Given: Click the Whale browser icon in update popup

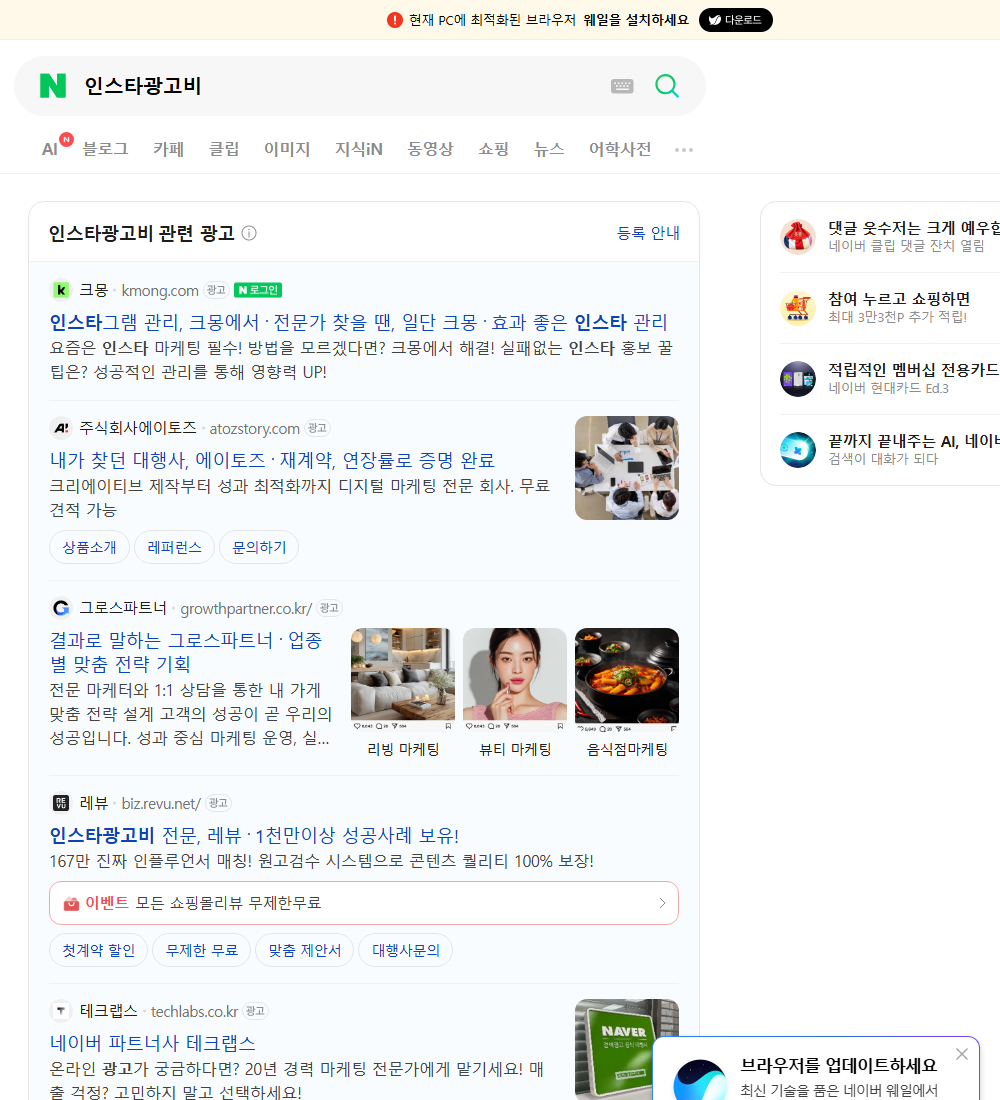Looking at the screenshot, I should tap(700, 1080).
